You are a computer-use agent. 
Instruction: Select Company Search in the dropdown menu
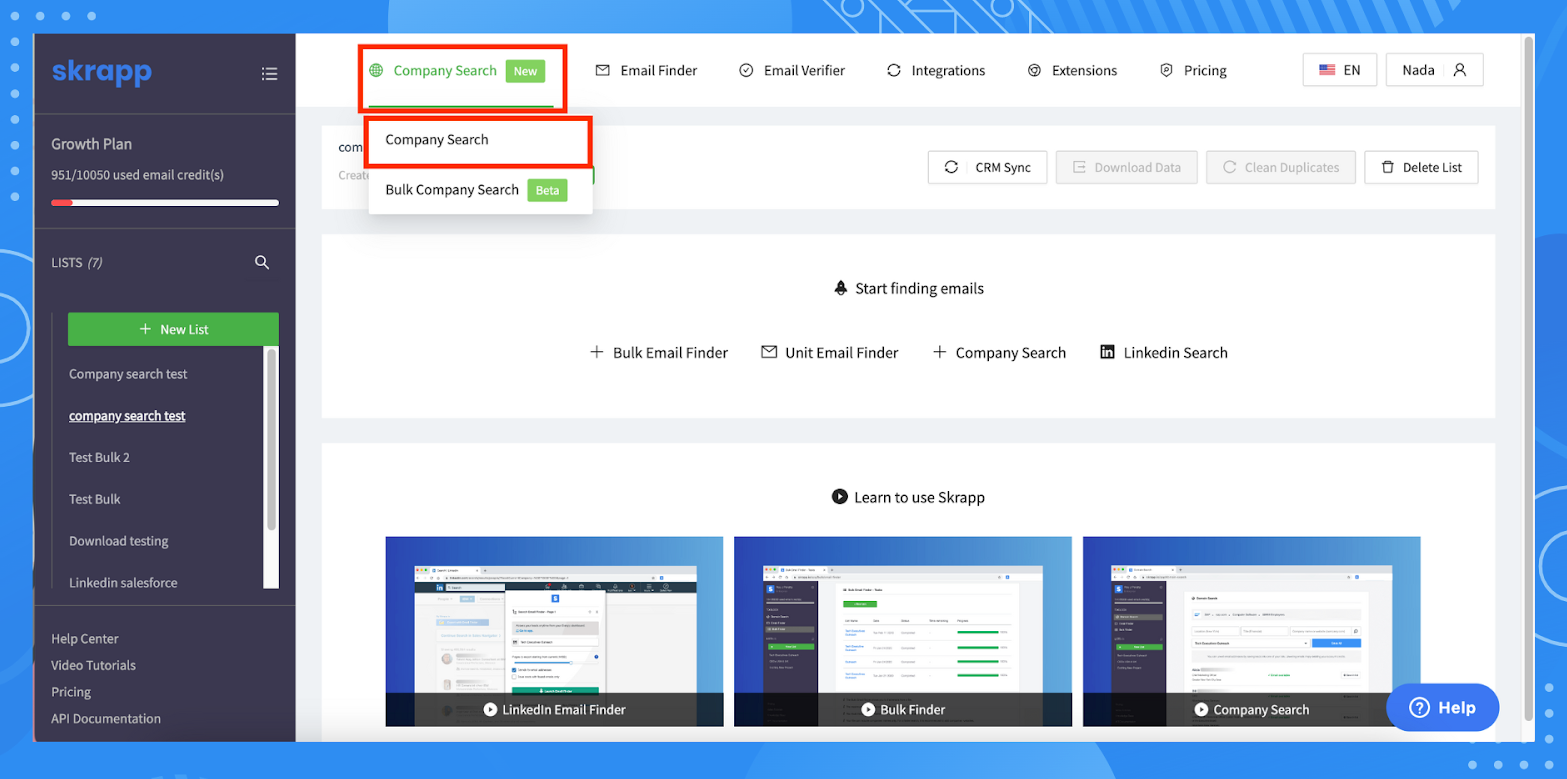(x=480, y=140)
